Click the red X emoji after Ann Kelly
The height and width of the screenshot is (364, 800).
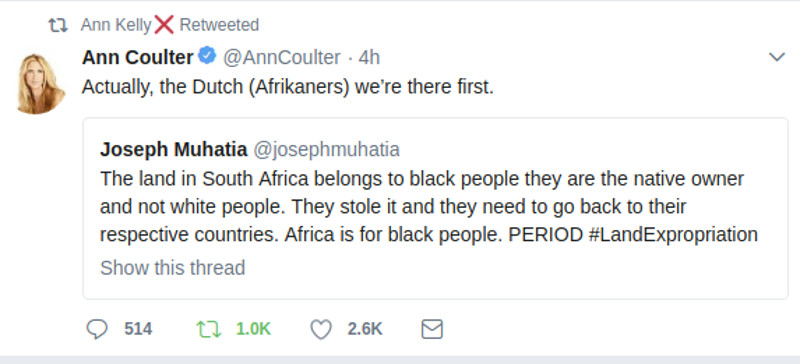[x=164, y=24]
